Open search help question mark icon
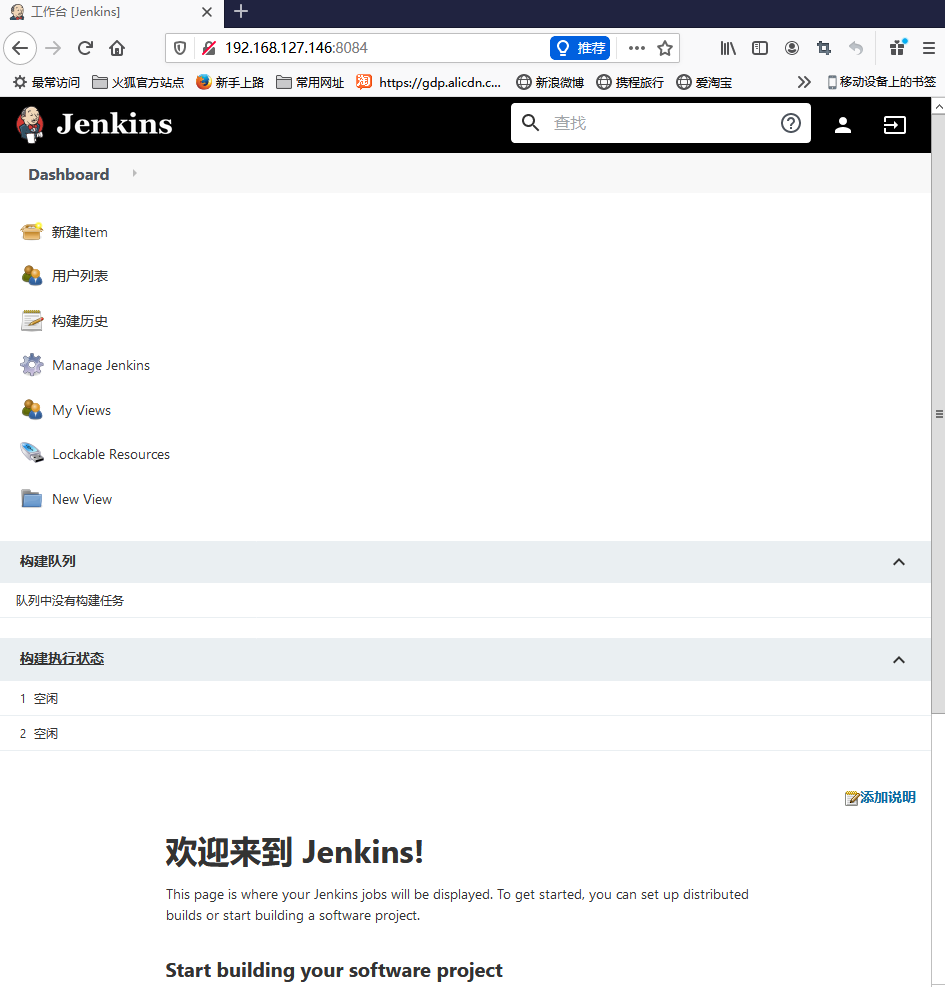The width and height of the screenshot is (945, 987). [x=790, y=123]
